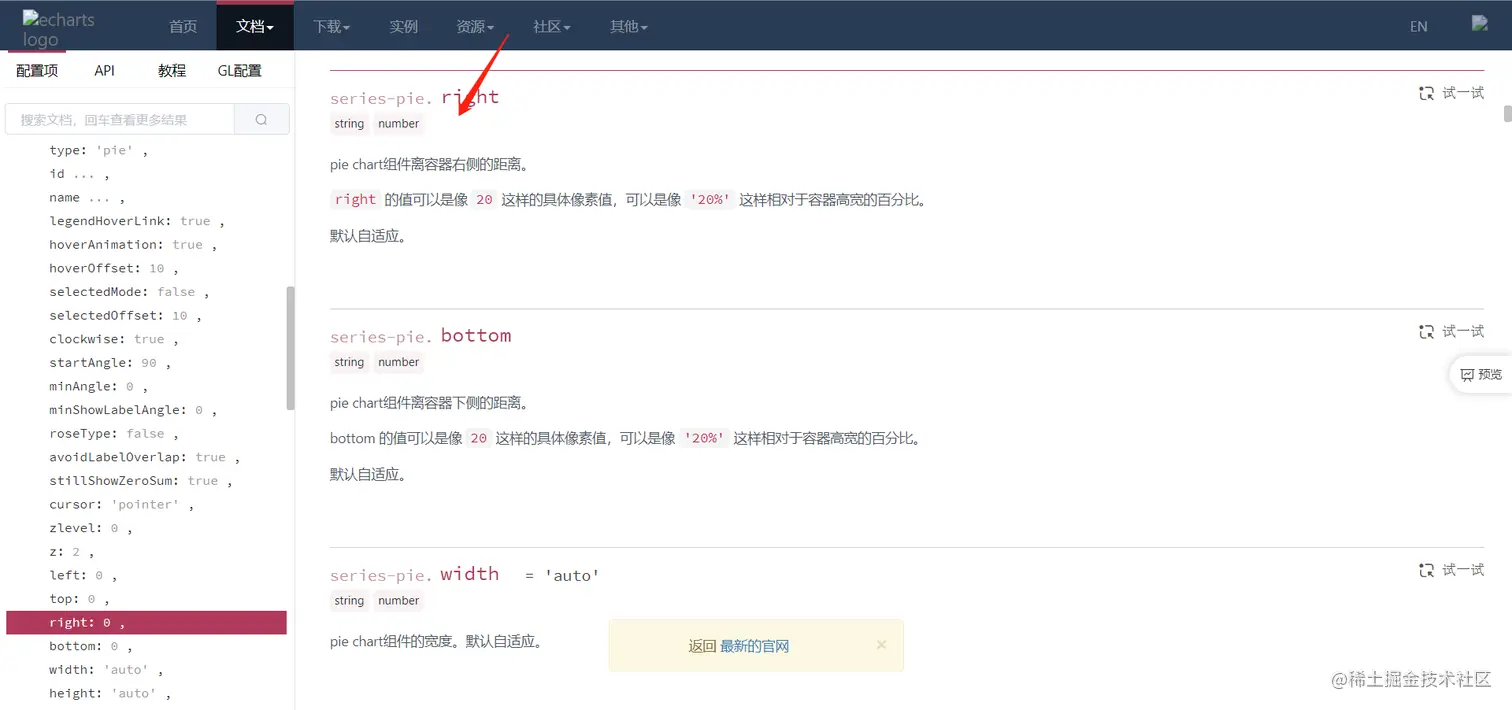Click the 试一试 icon beside series-pie.width

pyautogui.click(x=1427, y=570)
